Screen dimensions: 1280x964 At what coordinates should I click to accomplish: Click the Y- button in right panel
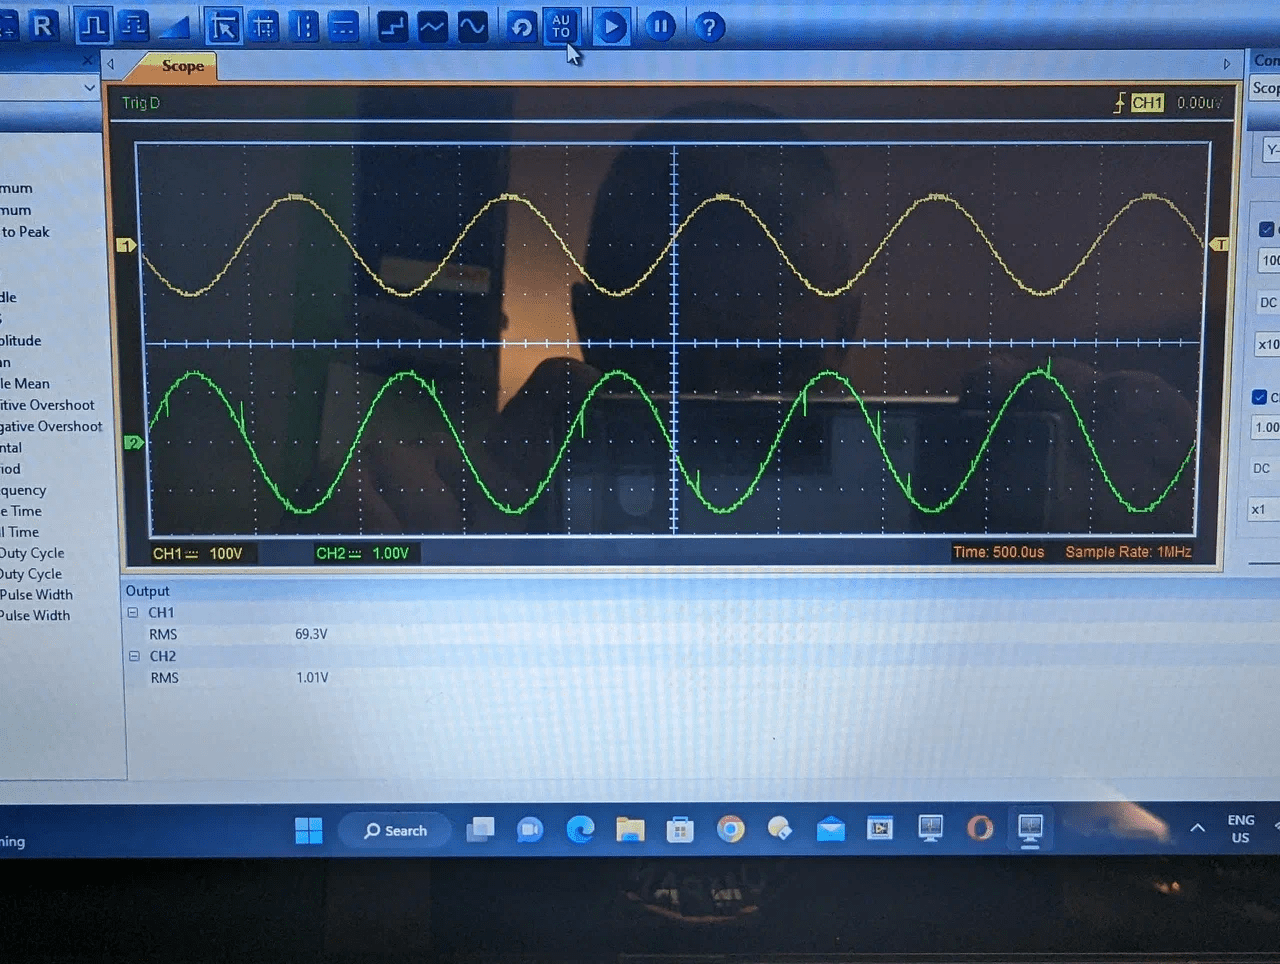tap(1271, 150)
